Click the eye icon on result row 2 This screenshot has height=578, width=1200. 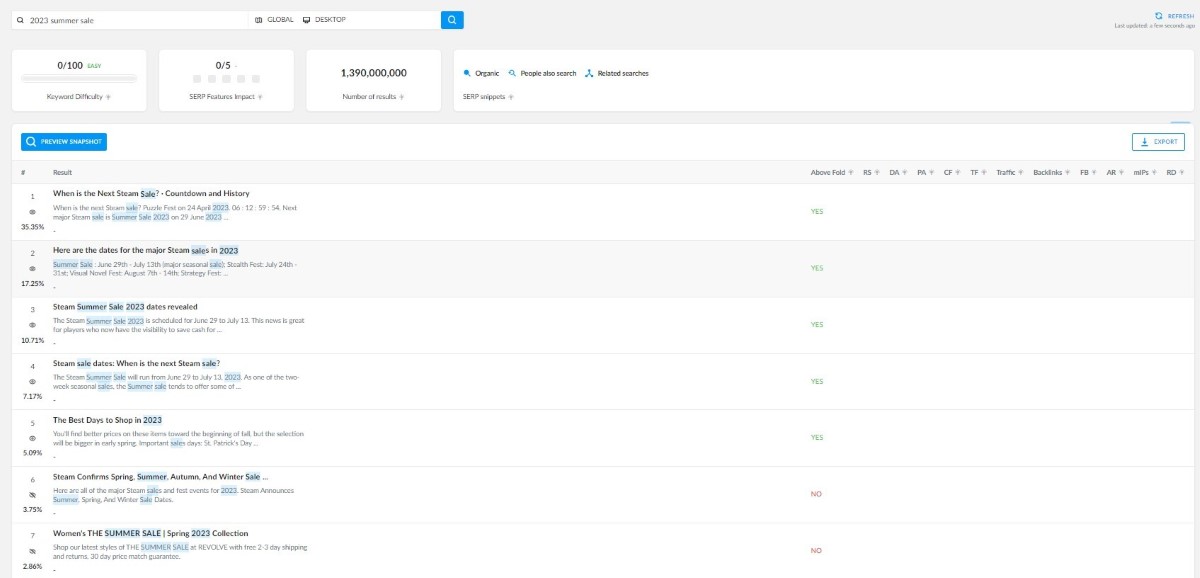tap(32, 269)
